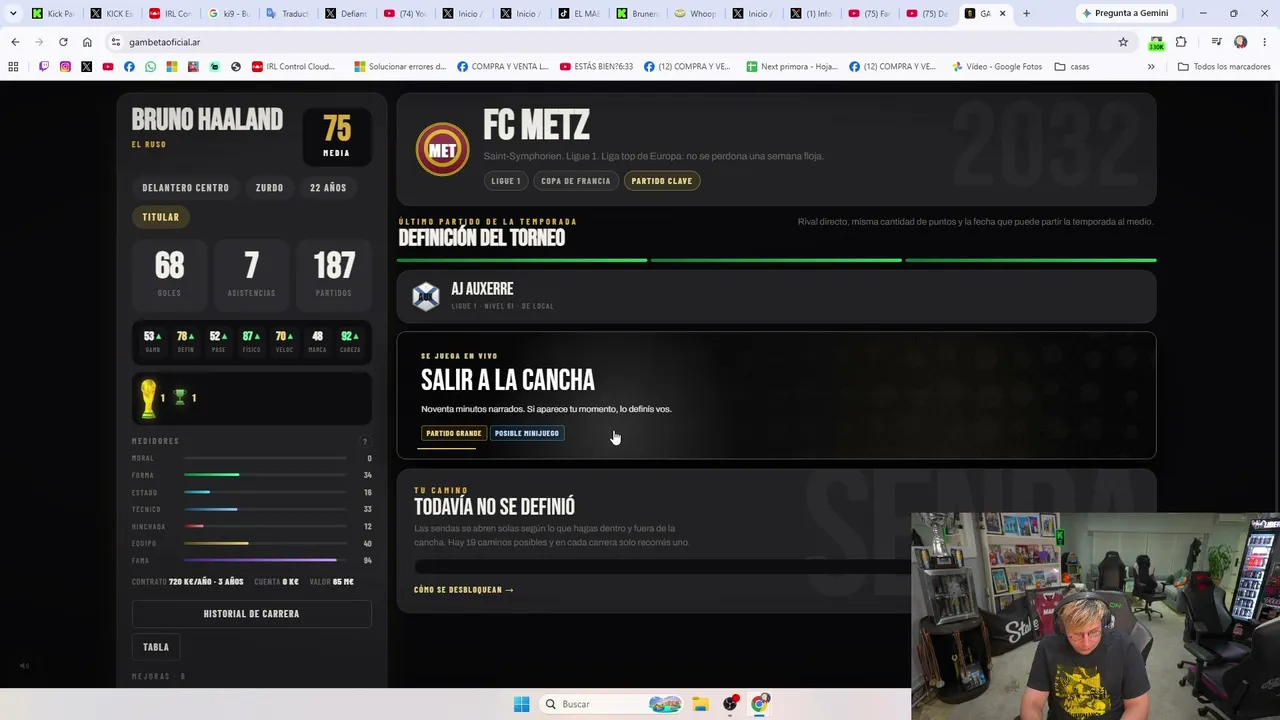
Task: Click the Delantero Centro position tag
Action: (x=186, y=188)
